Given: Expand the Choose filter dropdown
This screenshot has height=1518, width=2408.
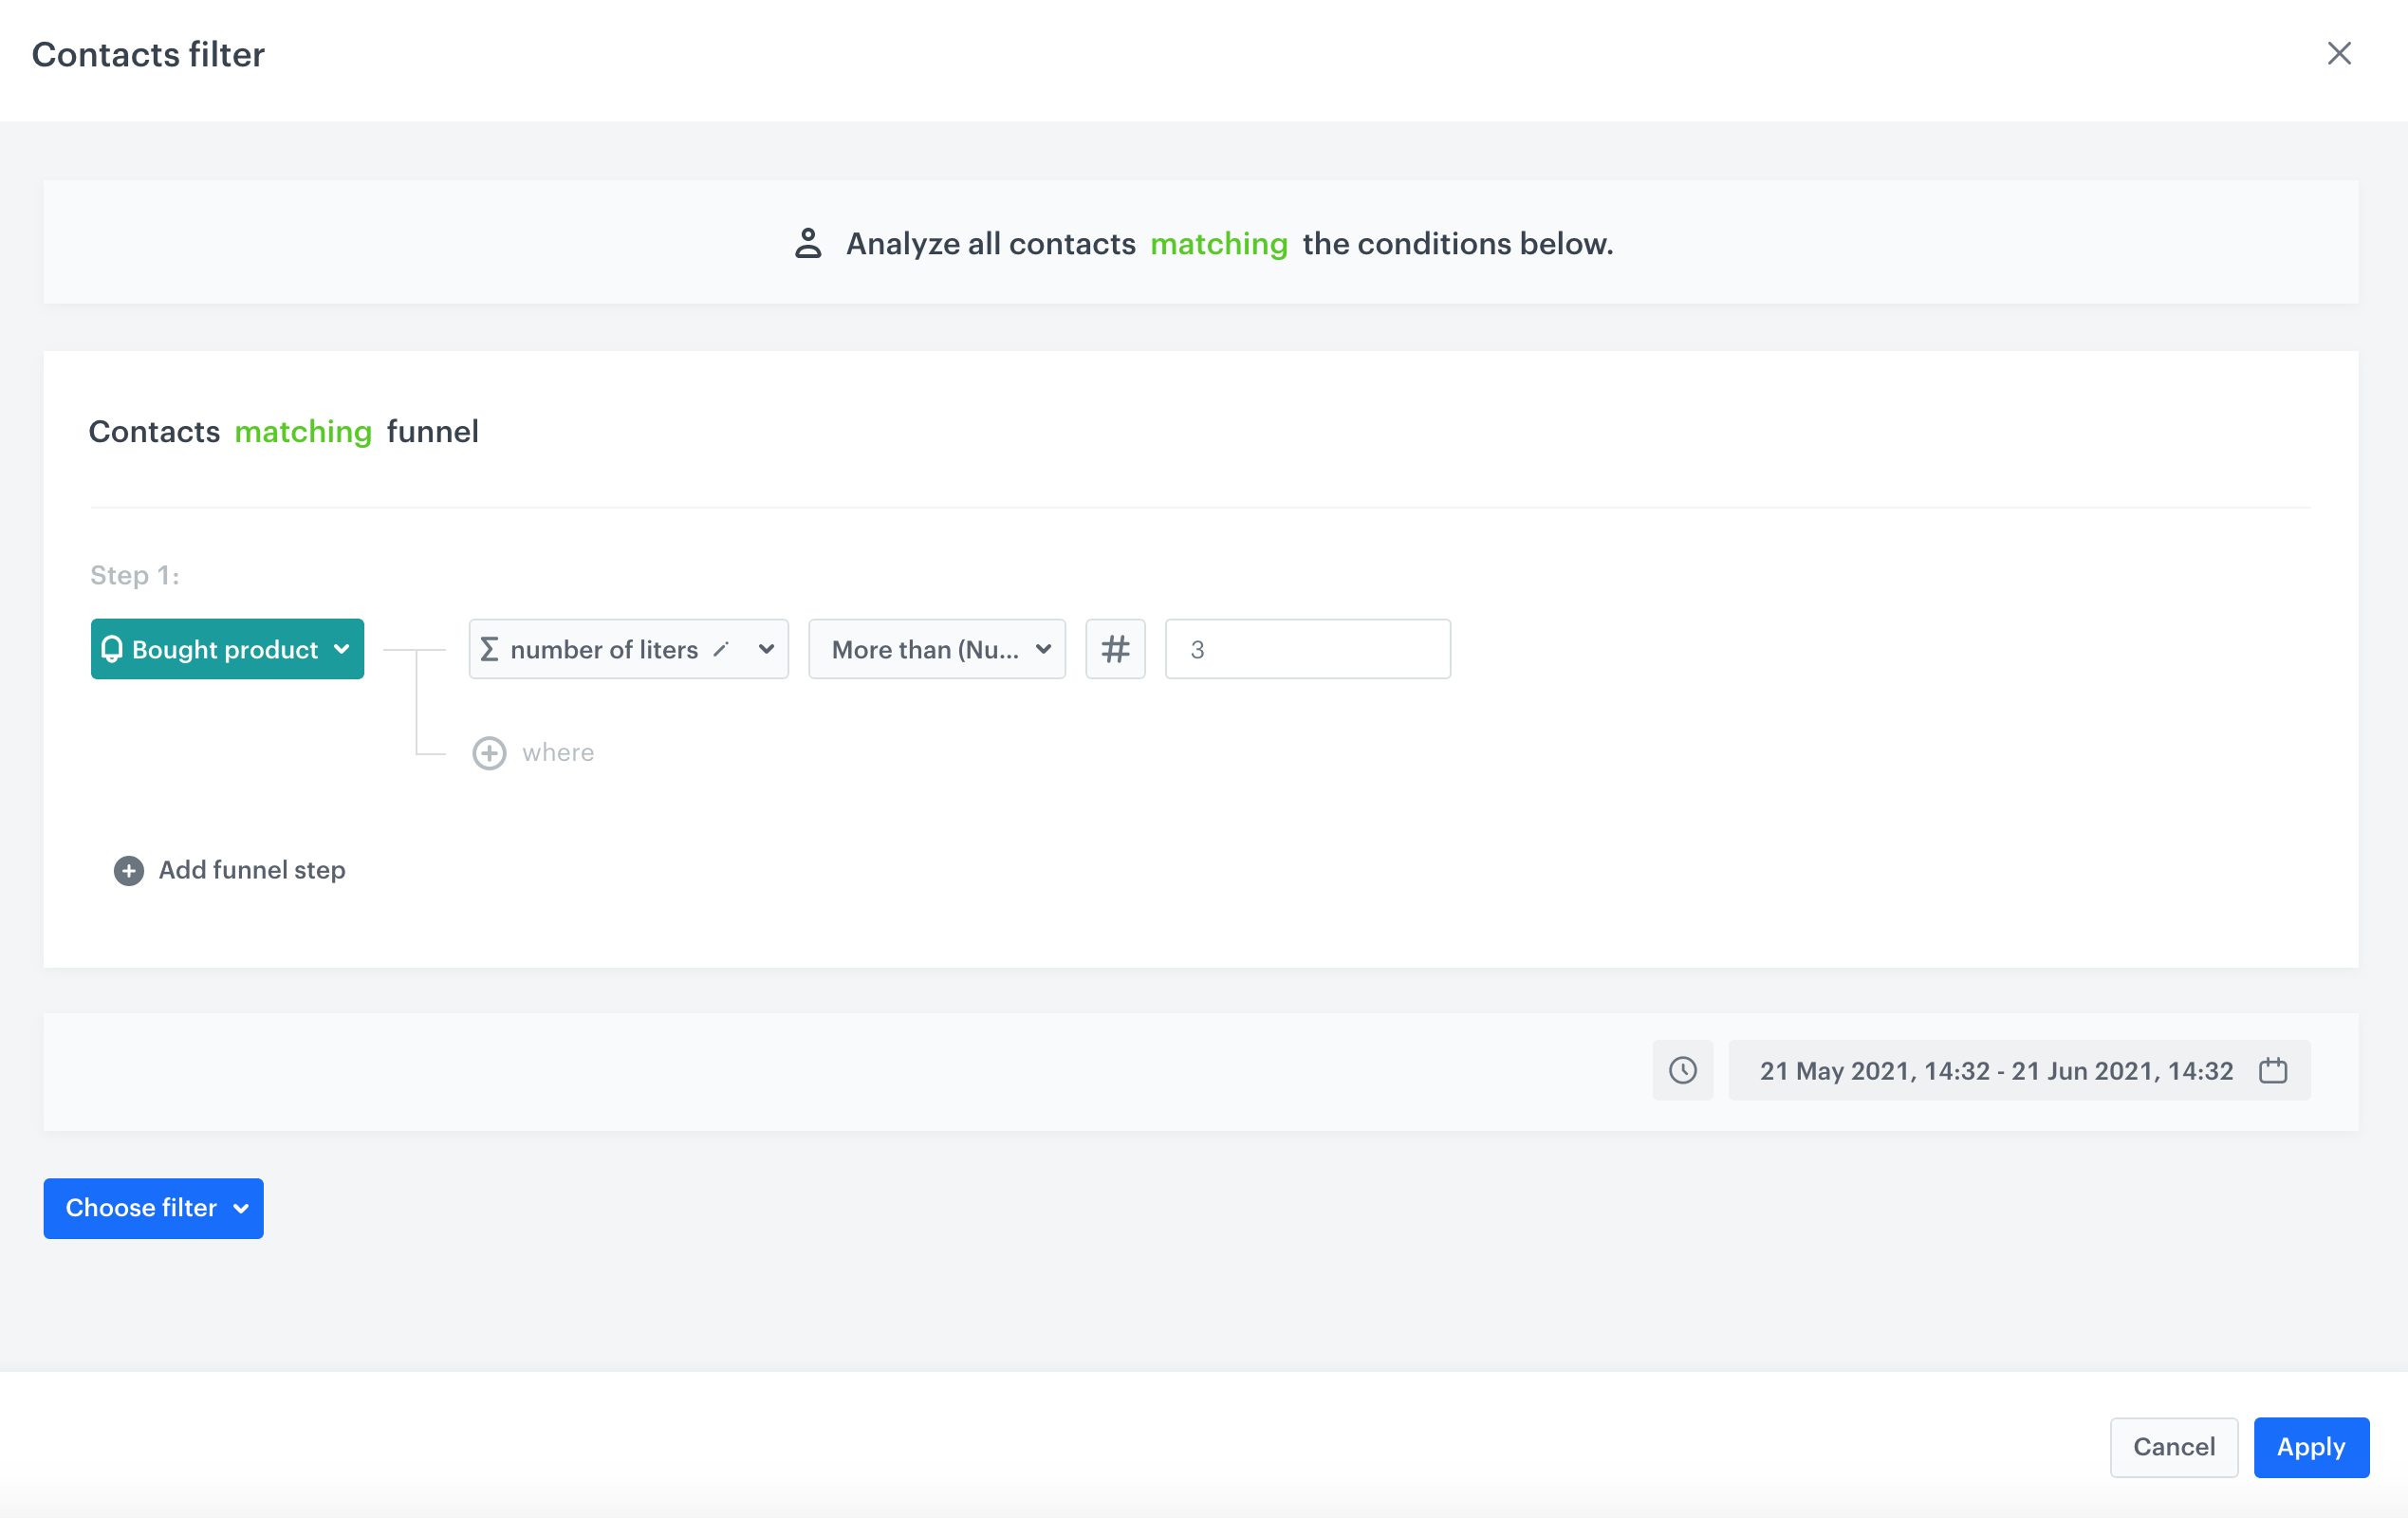Looking at the screenshot, I should (153, 1208).
